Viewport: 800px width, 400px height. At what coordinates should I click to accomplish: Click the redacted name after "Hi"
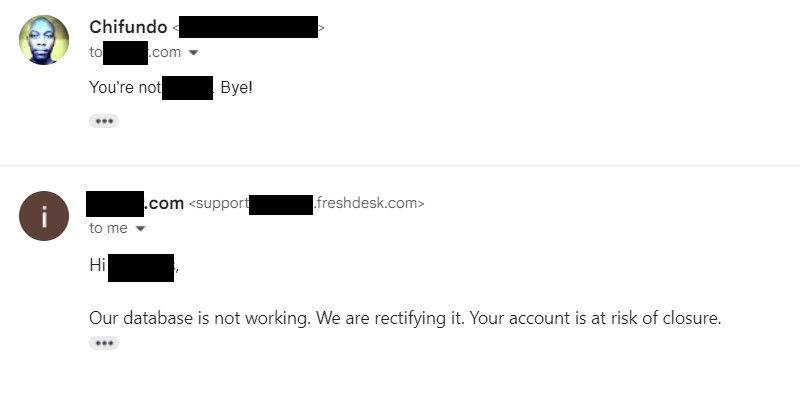(x=141, y=266)
